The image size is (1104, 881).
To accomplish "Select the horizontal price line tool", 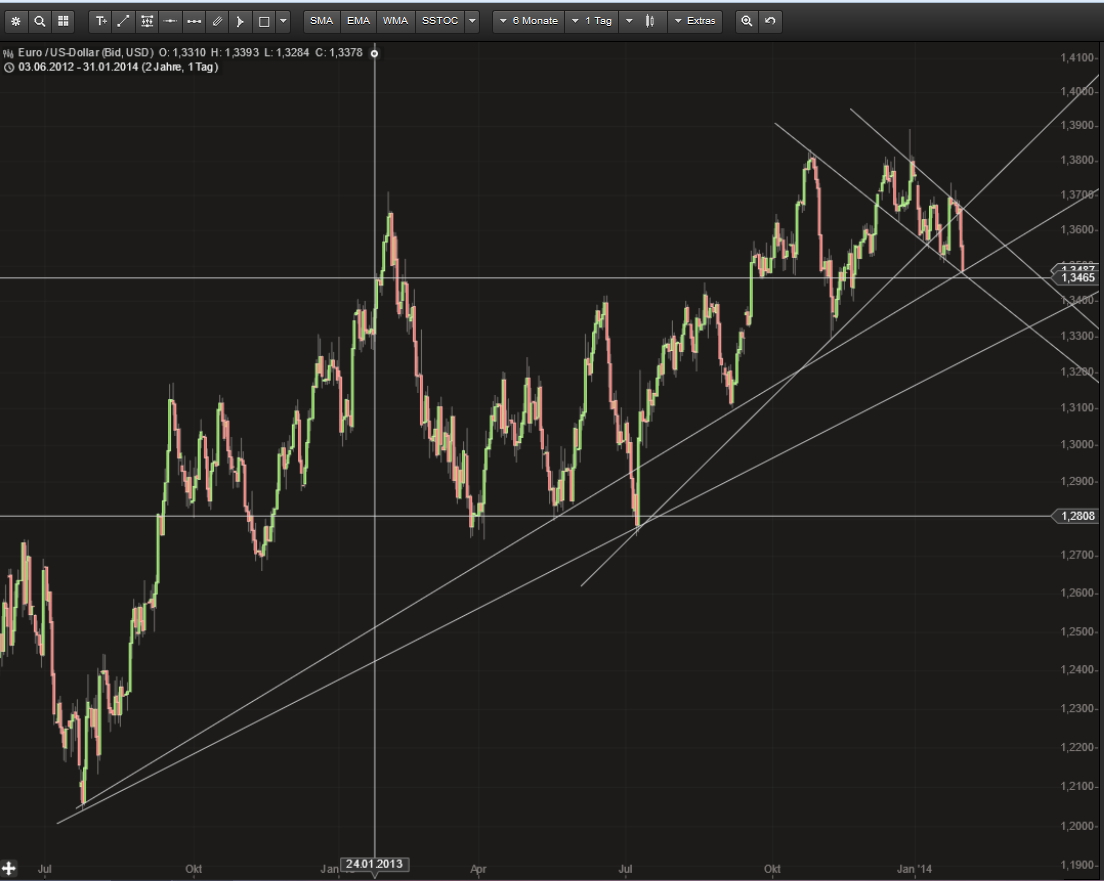I will click(170, 20).
